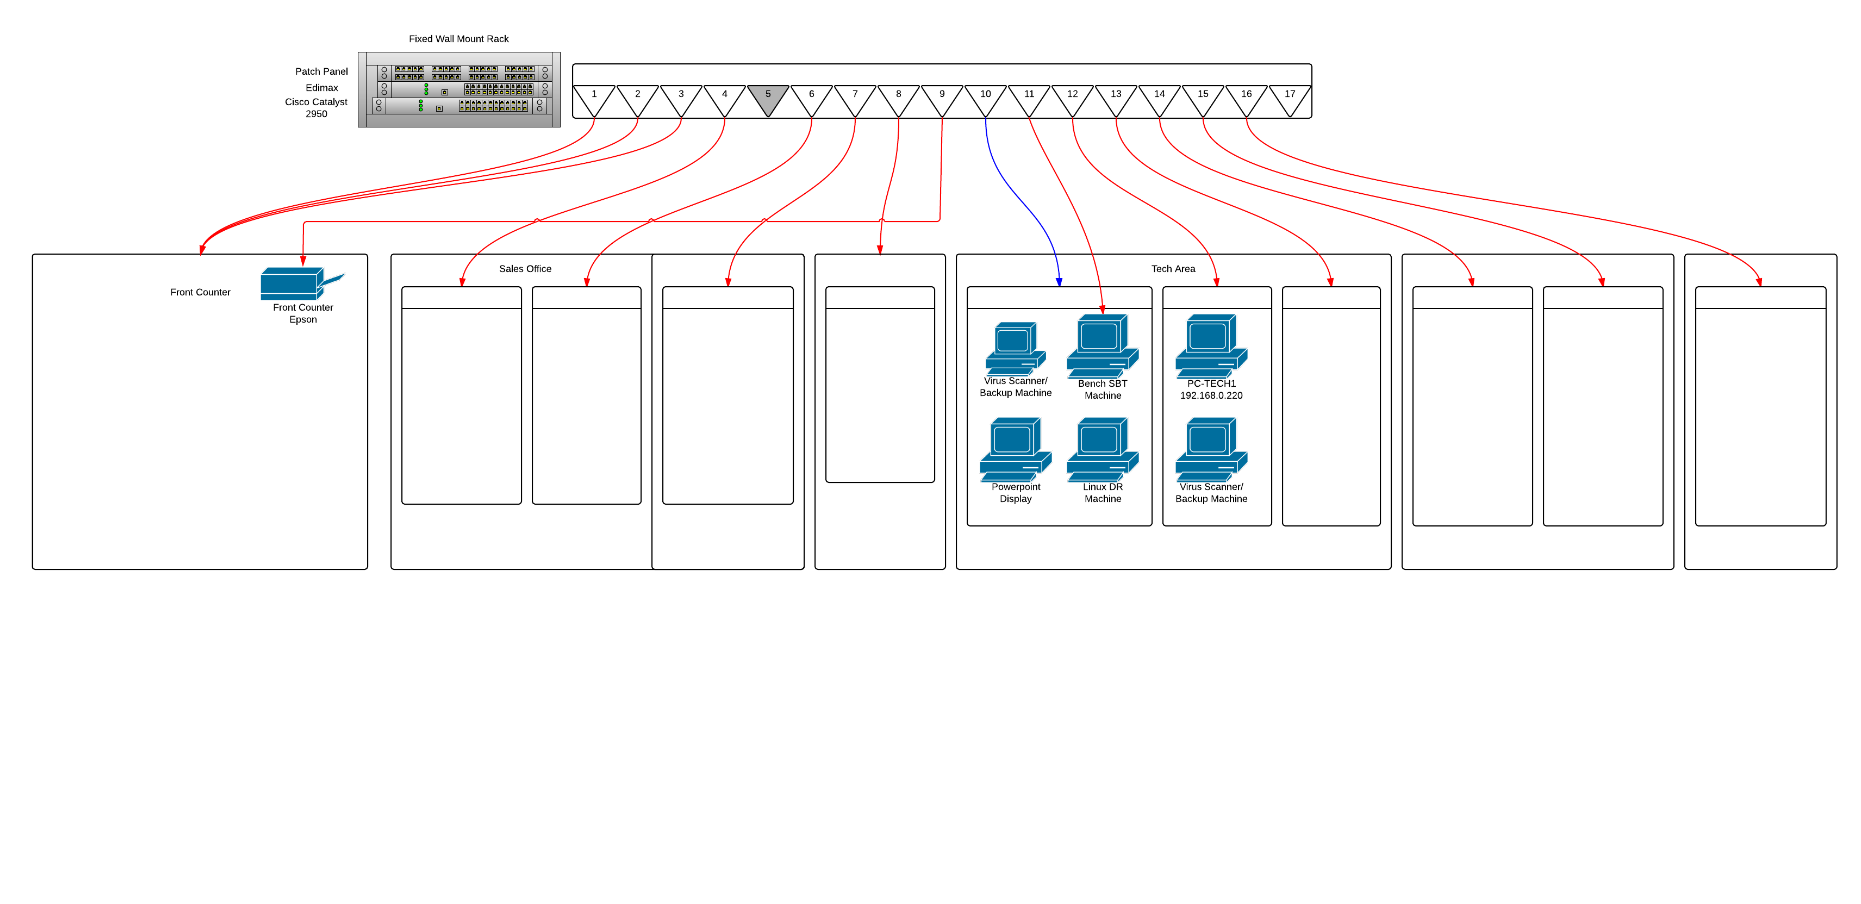This screenshot has width=1861, height=904.
Task: Click the Bench SBT Machine computer icon
Action: 1103,346
